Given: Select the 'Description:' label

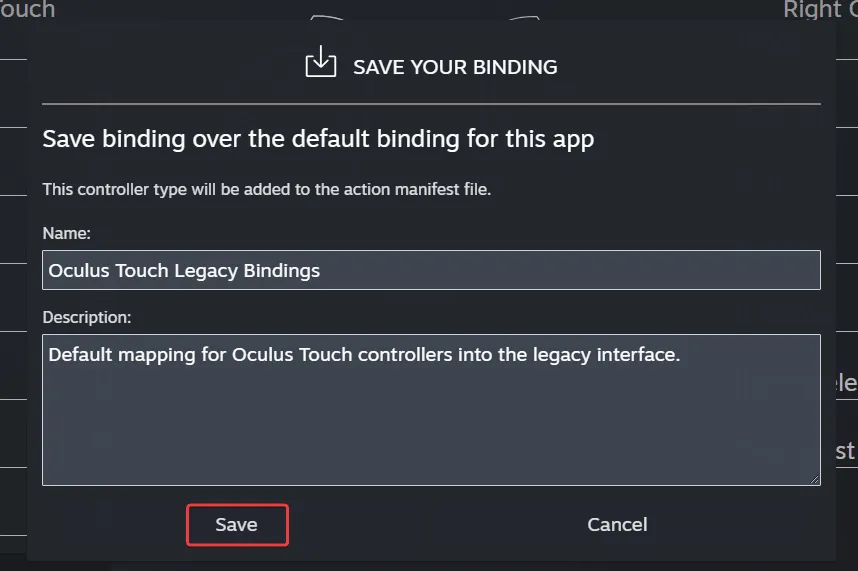Looking at the screenshot, I should click(87, 317).
